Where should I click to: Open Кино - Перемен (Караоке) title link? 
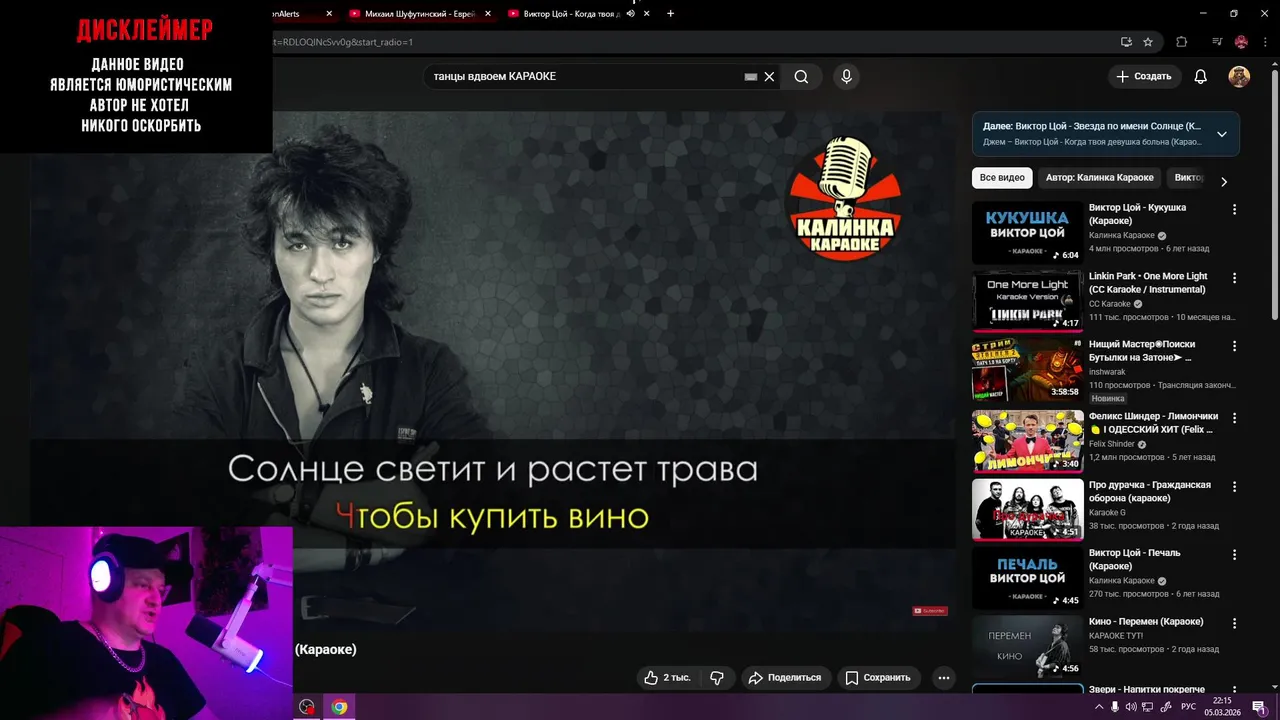pyautogui.click(x=1146, y=622)
